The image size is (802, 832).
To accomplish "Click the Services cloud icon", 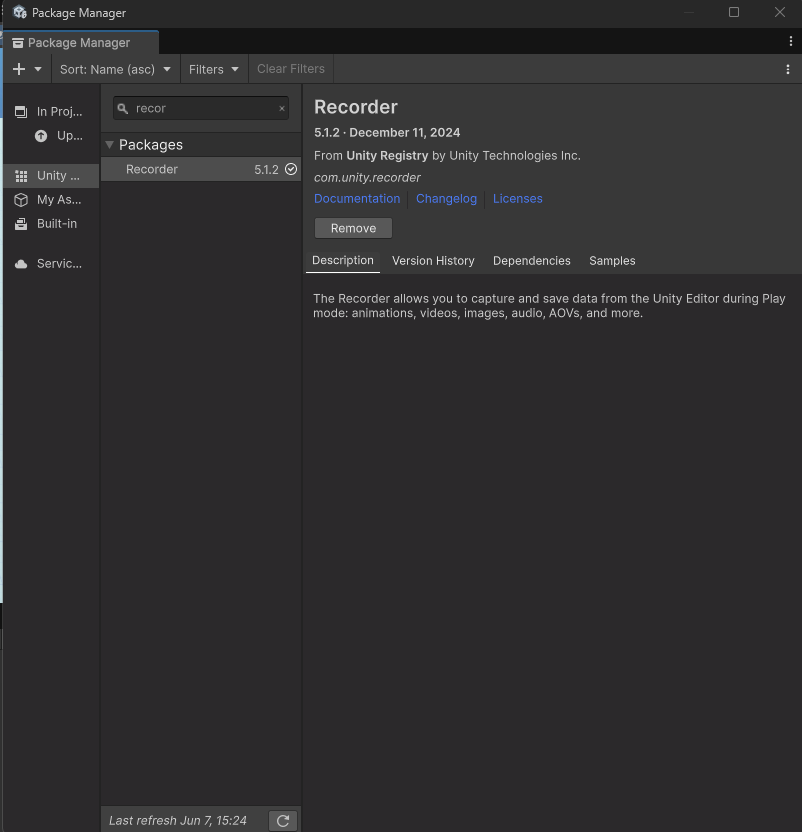I will [21, 264].
